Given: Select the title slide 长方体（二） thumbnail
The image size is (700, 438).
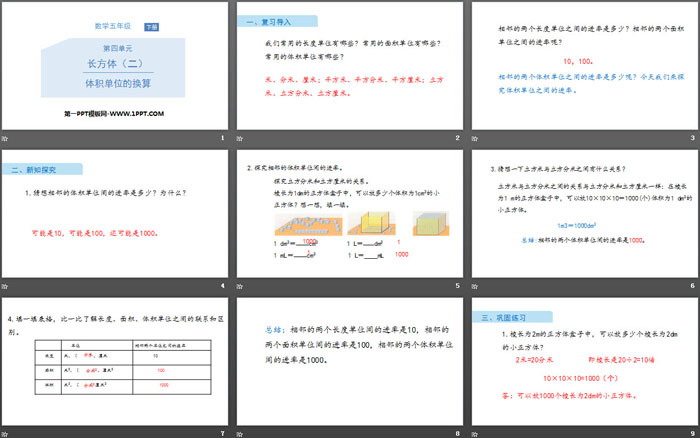Looking at the screenshot, I should (x=115, y=66).
